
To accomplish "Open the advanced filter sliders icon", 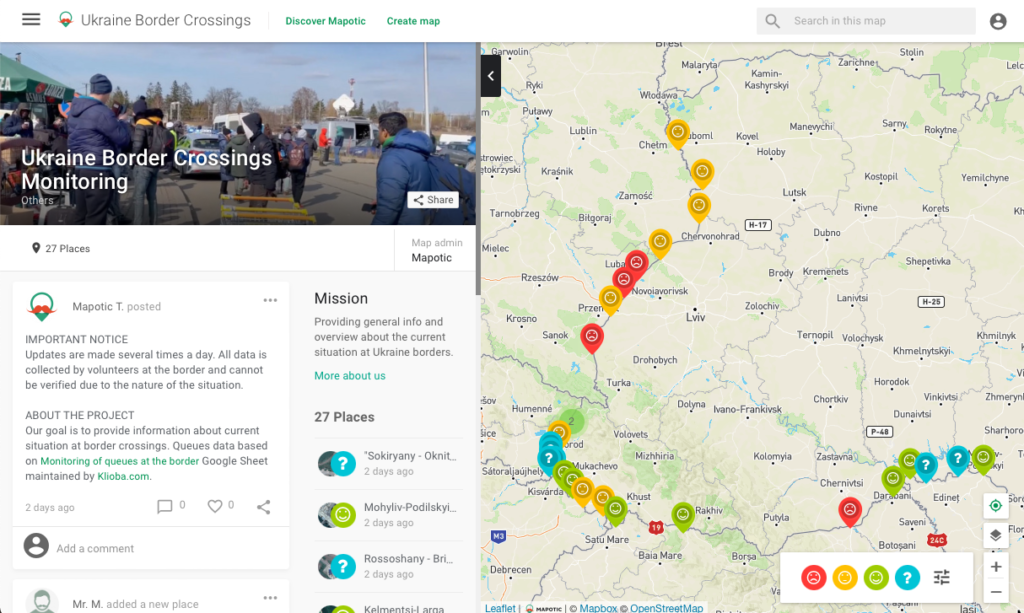I will coord(941,577).
